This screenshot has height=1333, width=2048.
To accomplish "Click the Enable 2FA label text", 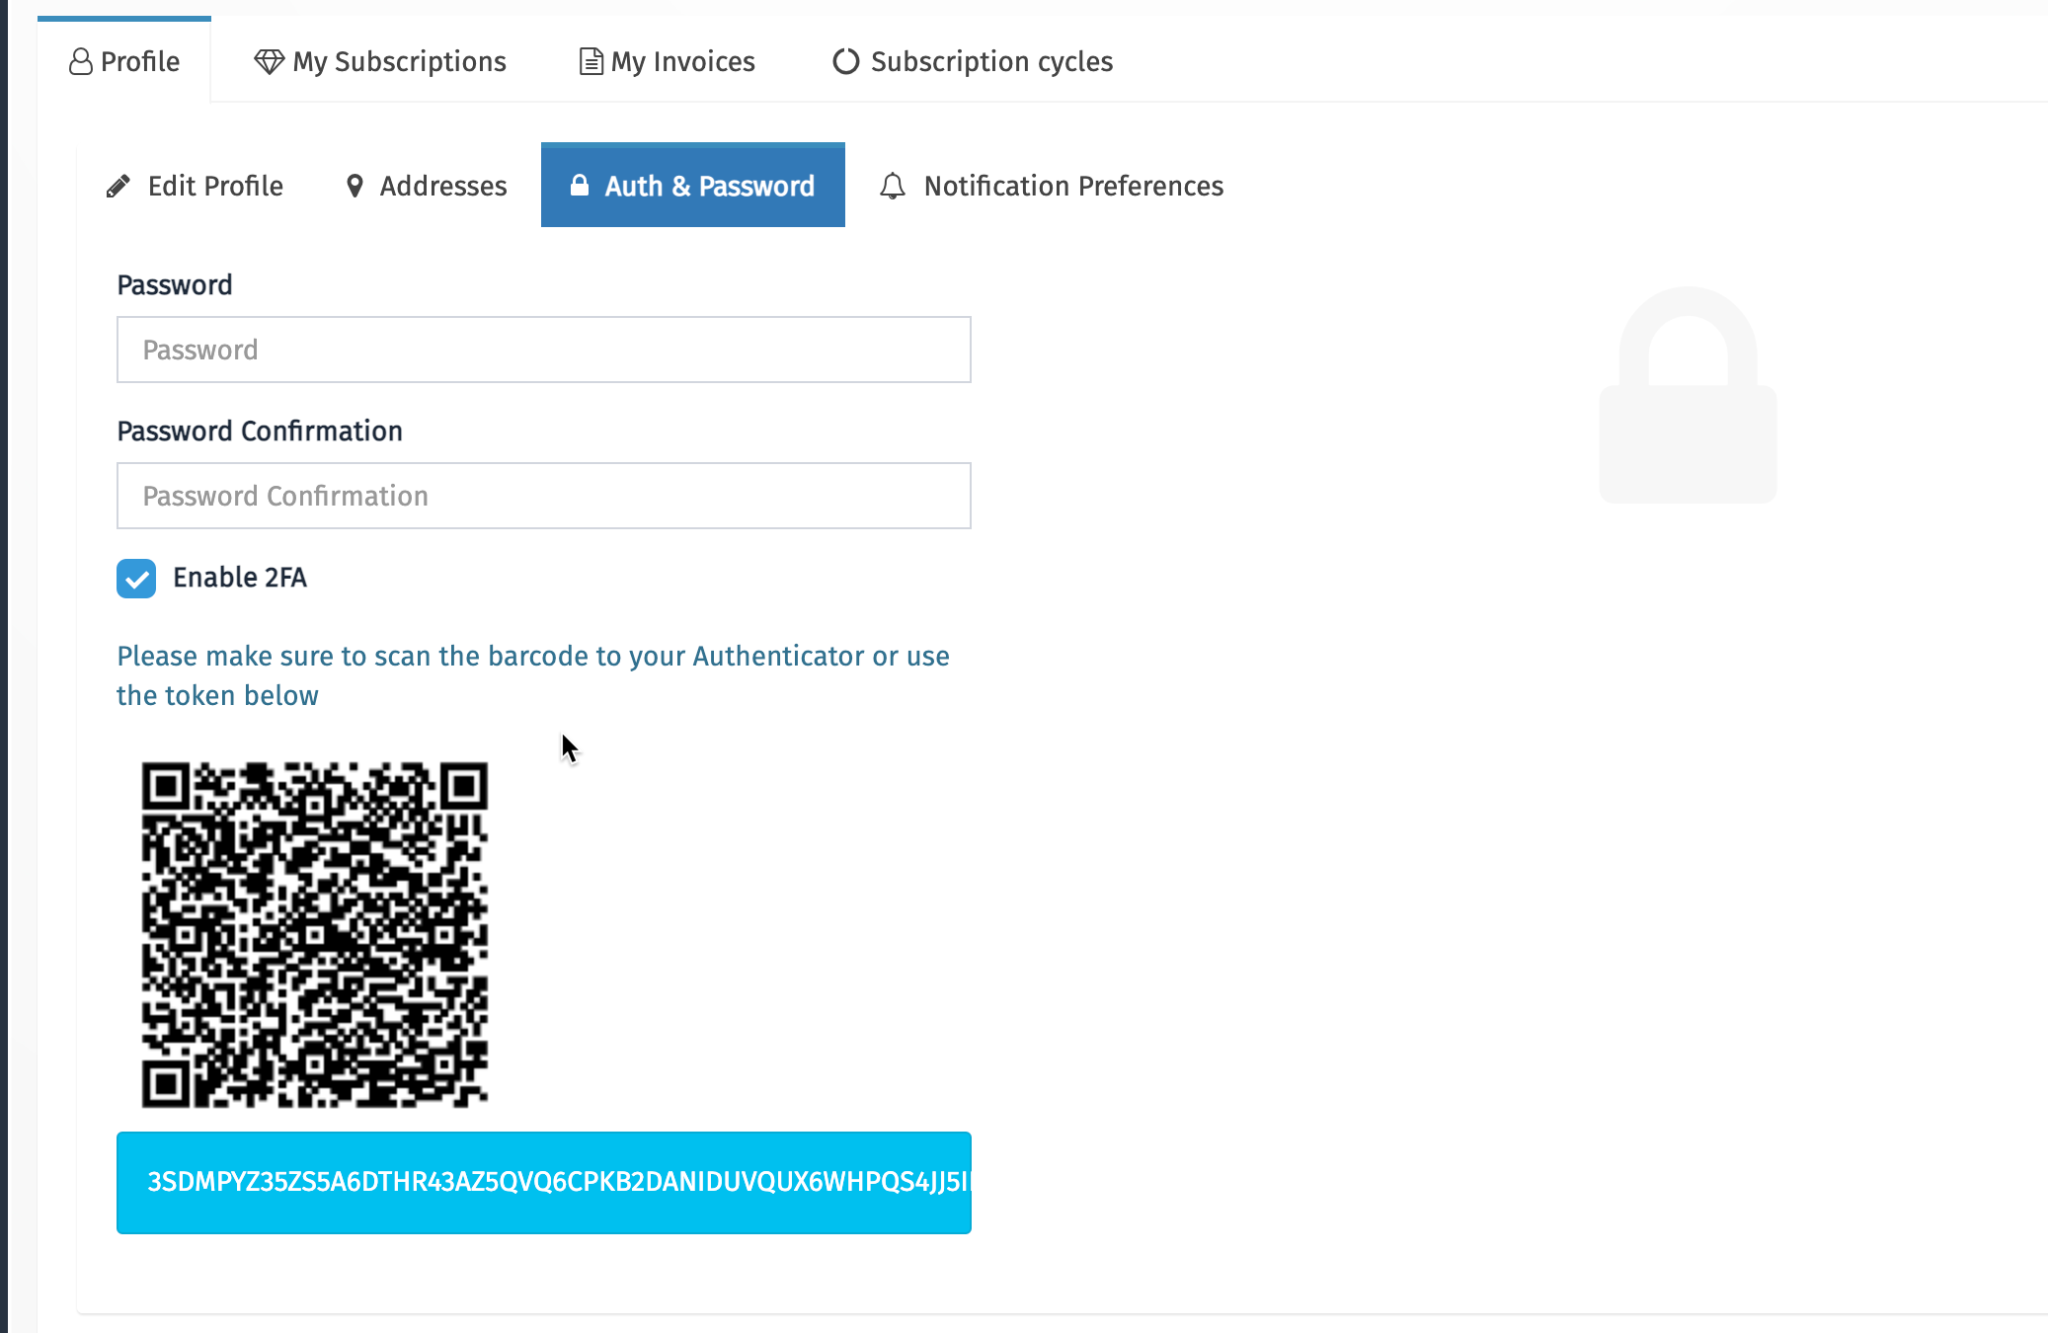I will (240, 578).
